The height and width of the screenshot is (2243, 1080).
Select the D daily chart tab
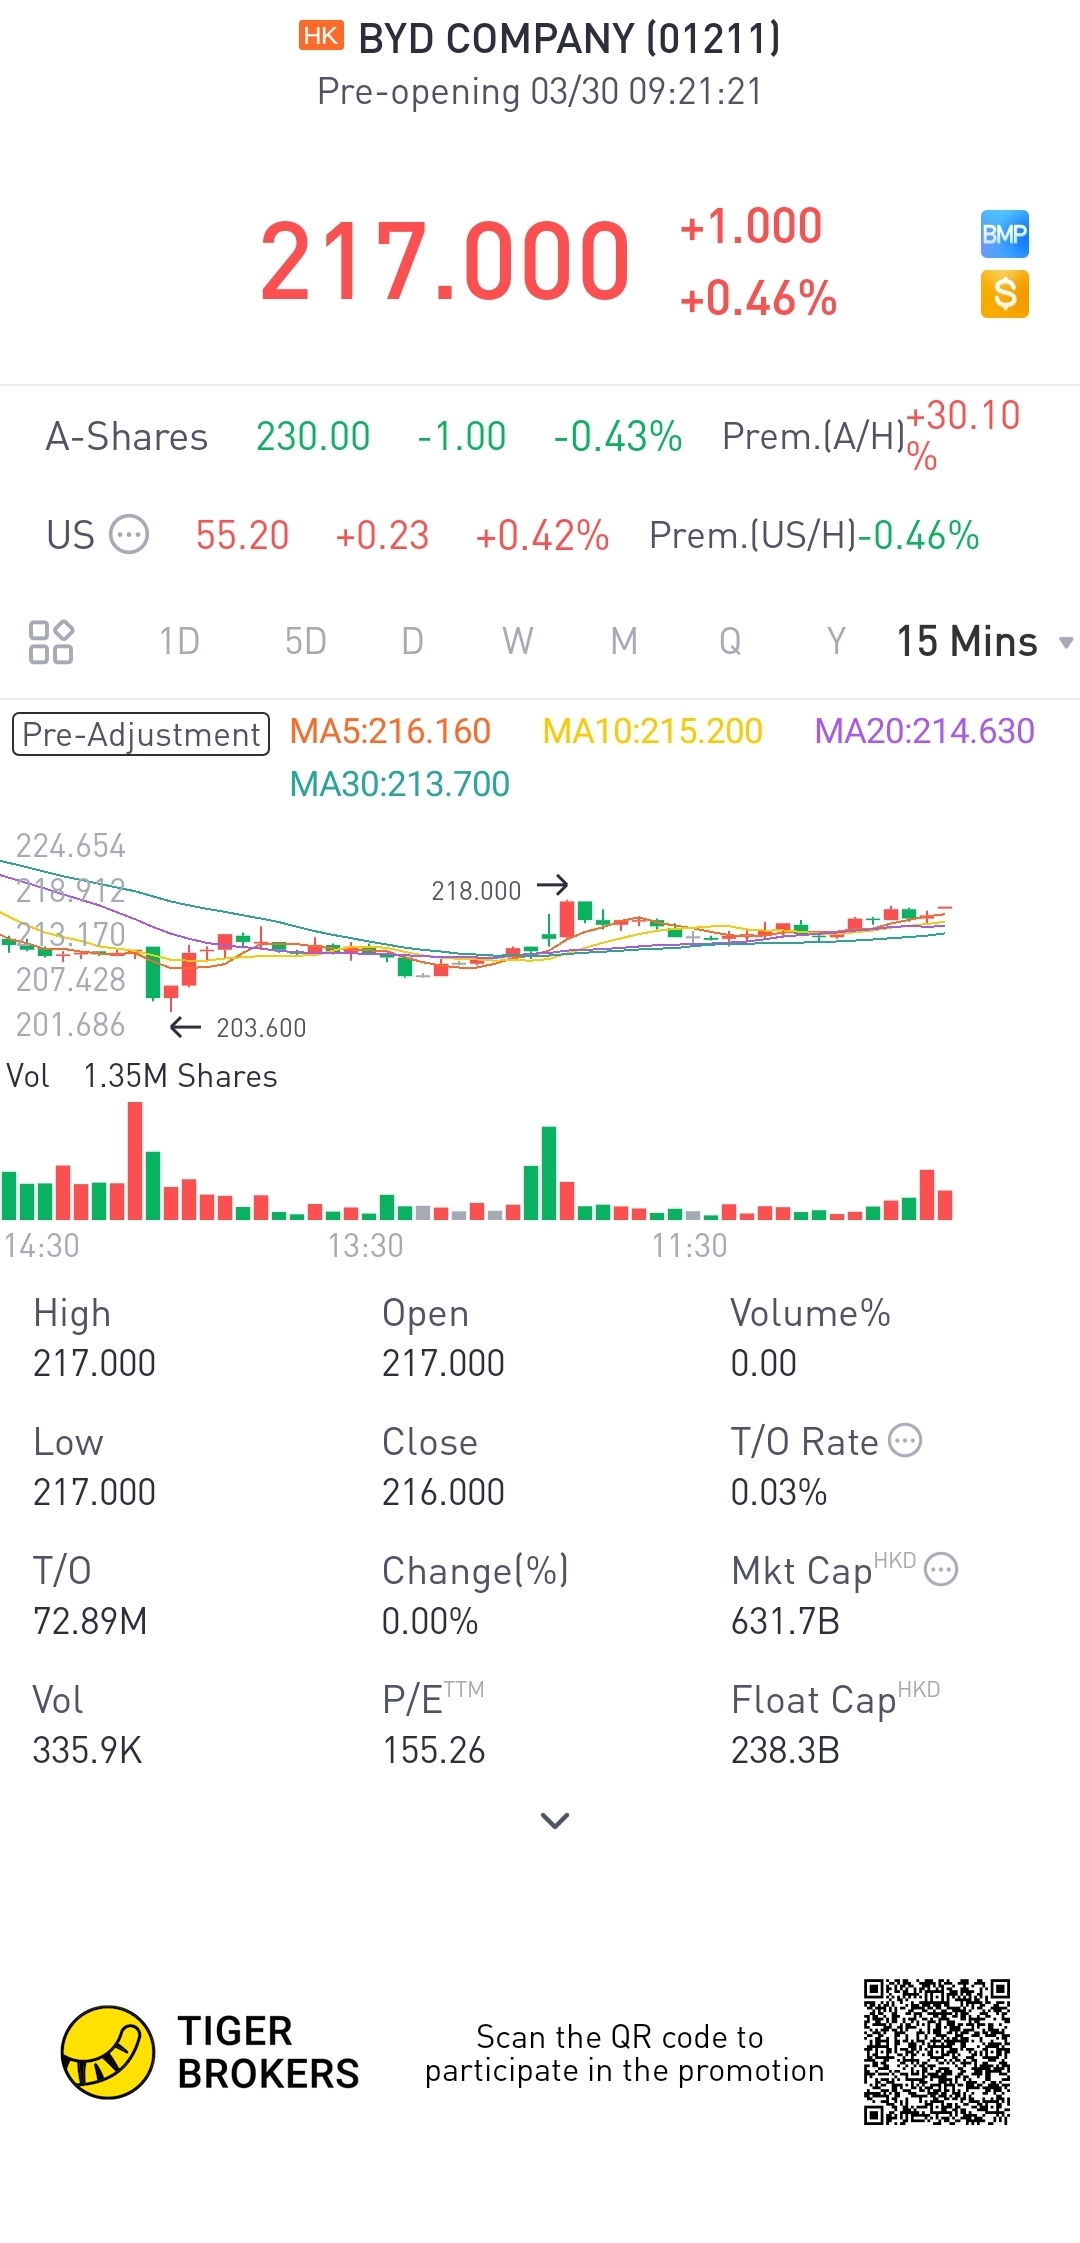point(412,642)
